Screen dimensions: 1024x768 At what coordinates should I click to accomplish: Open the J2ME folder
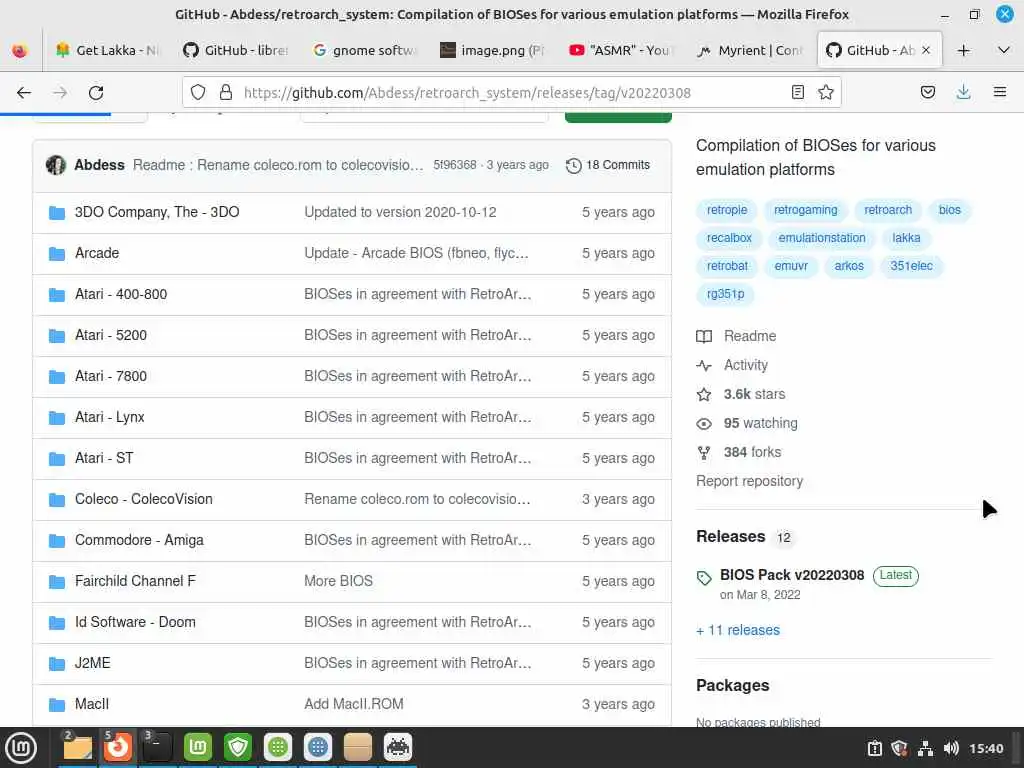tap(92, 664)
